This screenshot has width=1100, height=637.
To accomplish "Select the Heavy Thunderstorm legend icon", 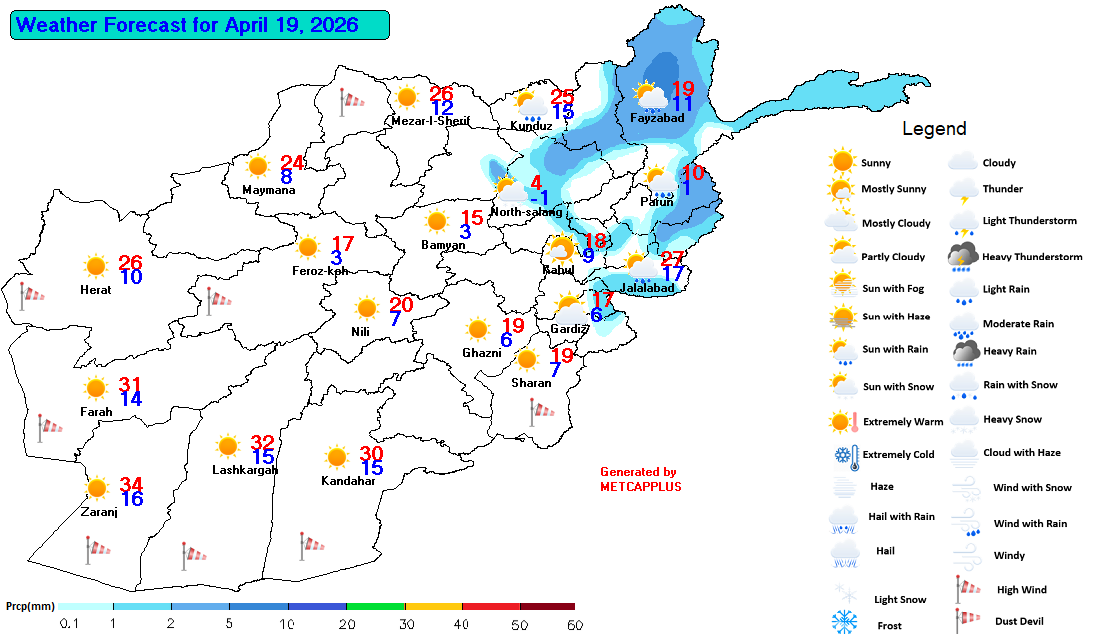I will [964, 257].
